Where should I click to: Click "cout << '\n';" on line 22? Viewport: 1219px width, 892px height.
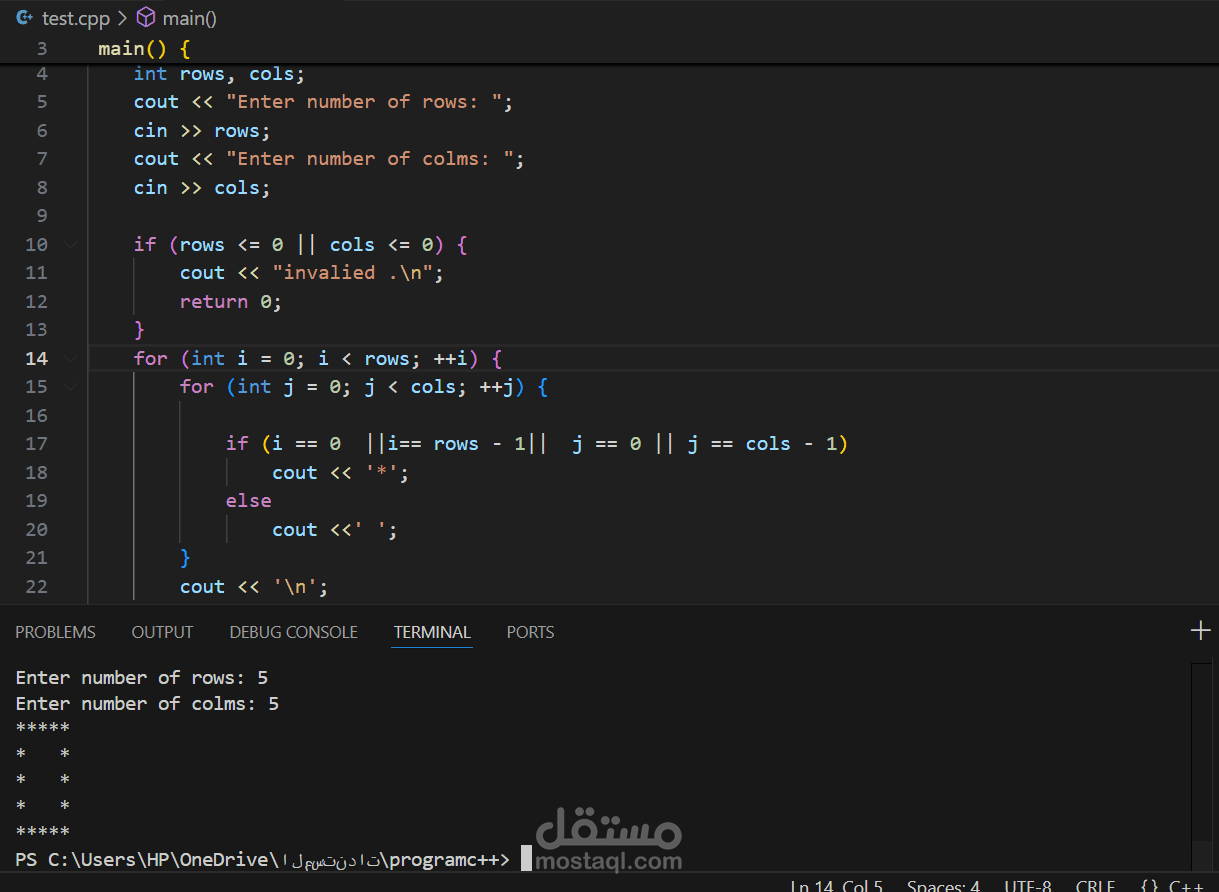(x=254, y=586)
